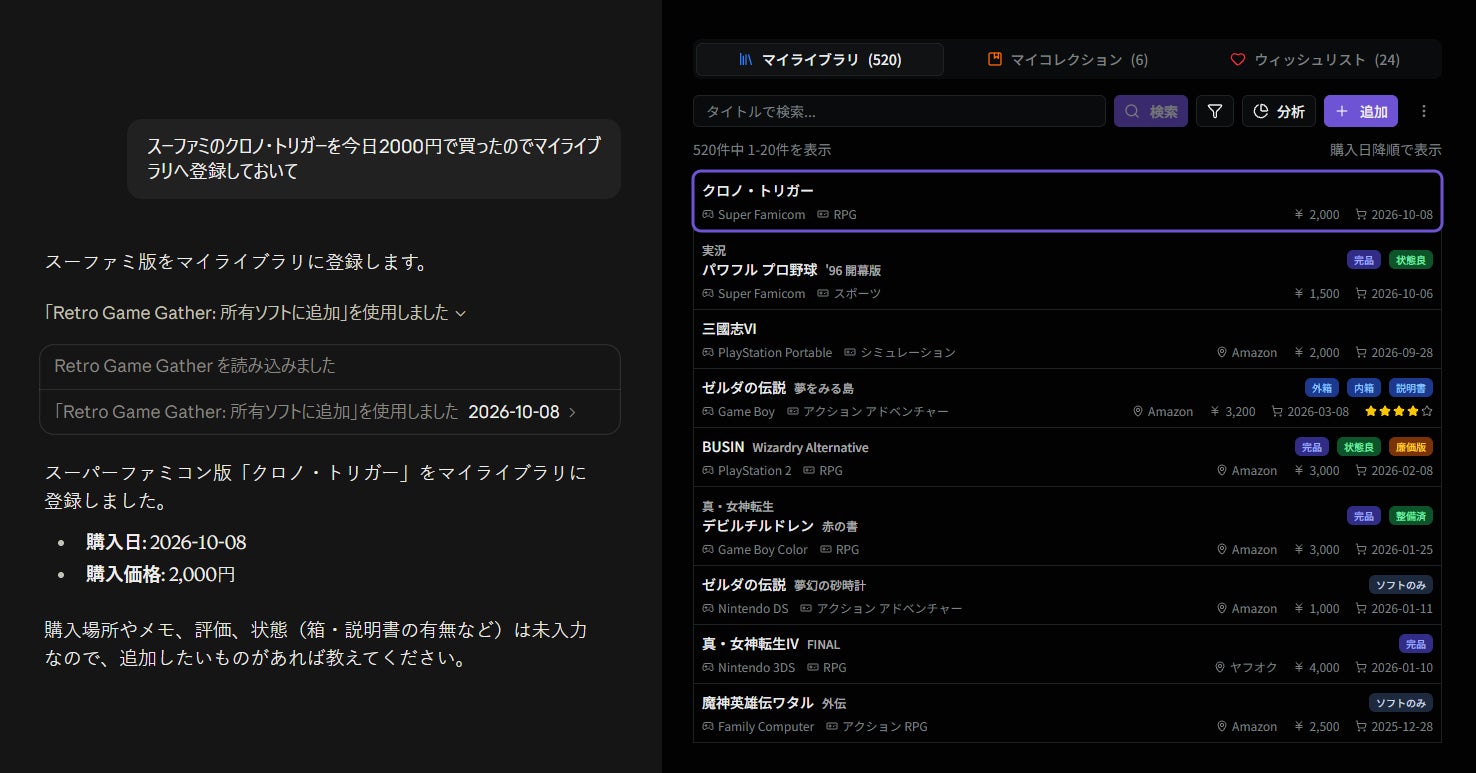Image resolution: width=1476 pixels, height=773 pixels.
Task: Click the star rating of 夢をみる島
Action: pyautogui.click(x=1399, y=411)
